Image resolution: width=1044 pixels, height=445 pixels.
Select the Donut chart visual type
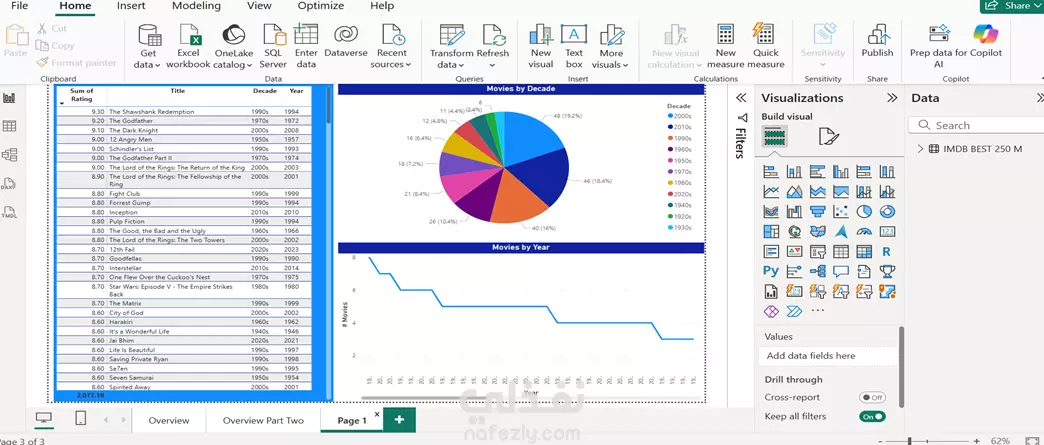click(x=887, y=211)
